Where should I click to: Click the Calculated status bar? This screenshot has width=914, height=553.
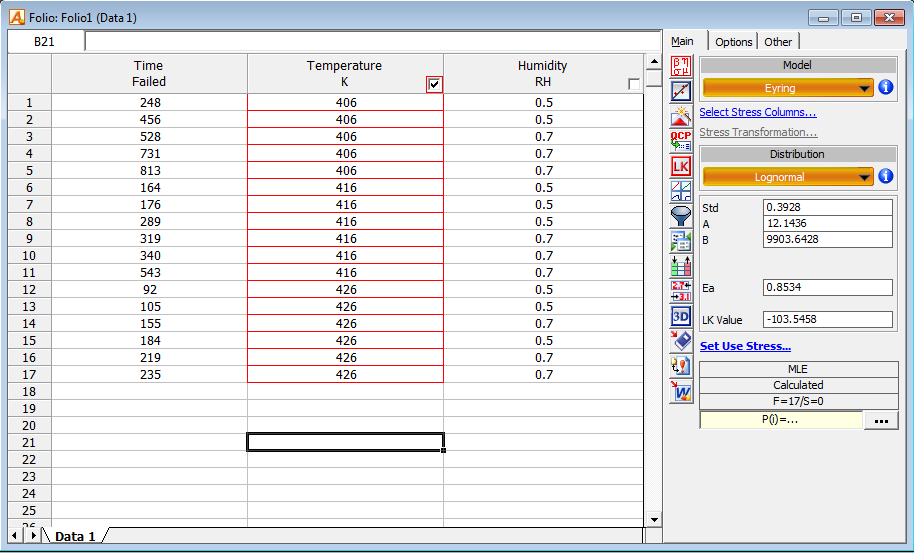799,385
